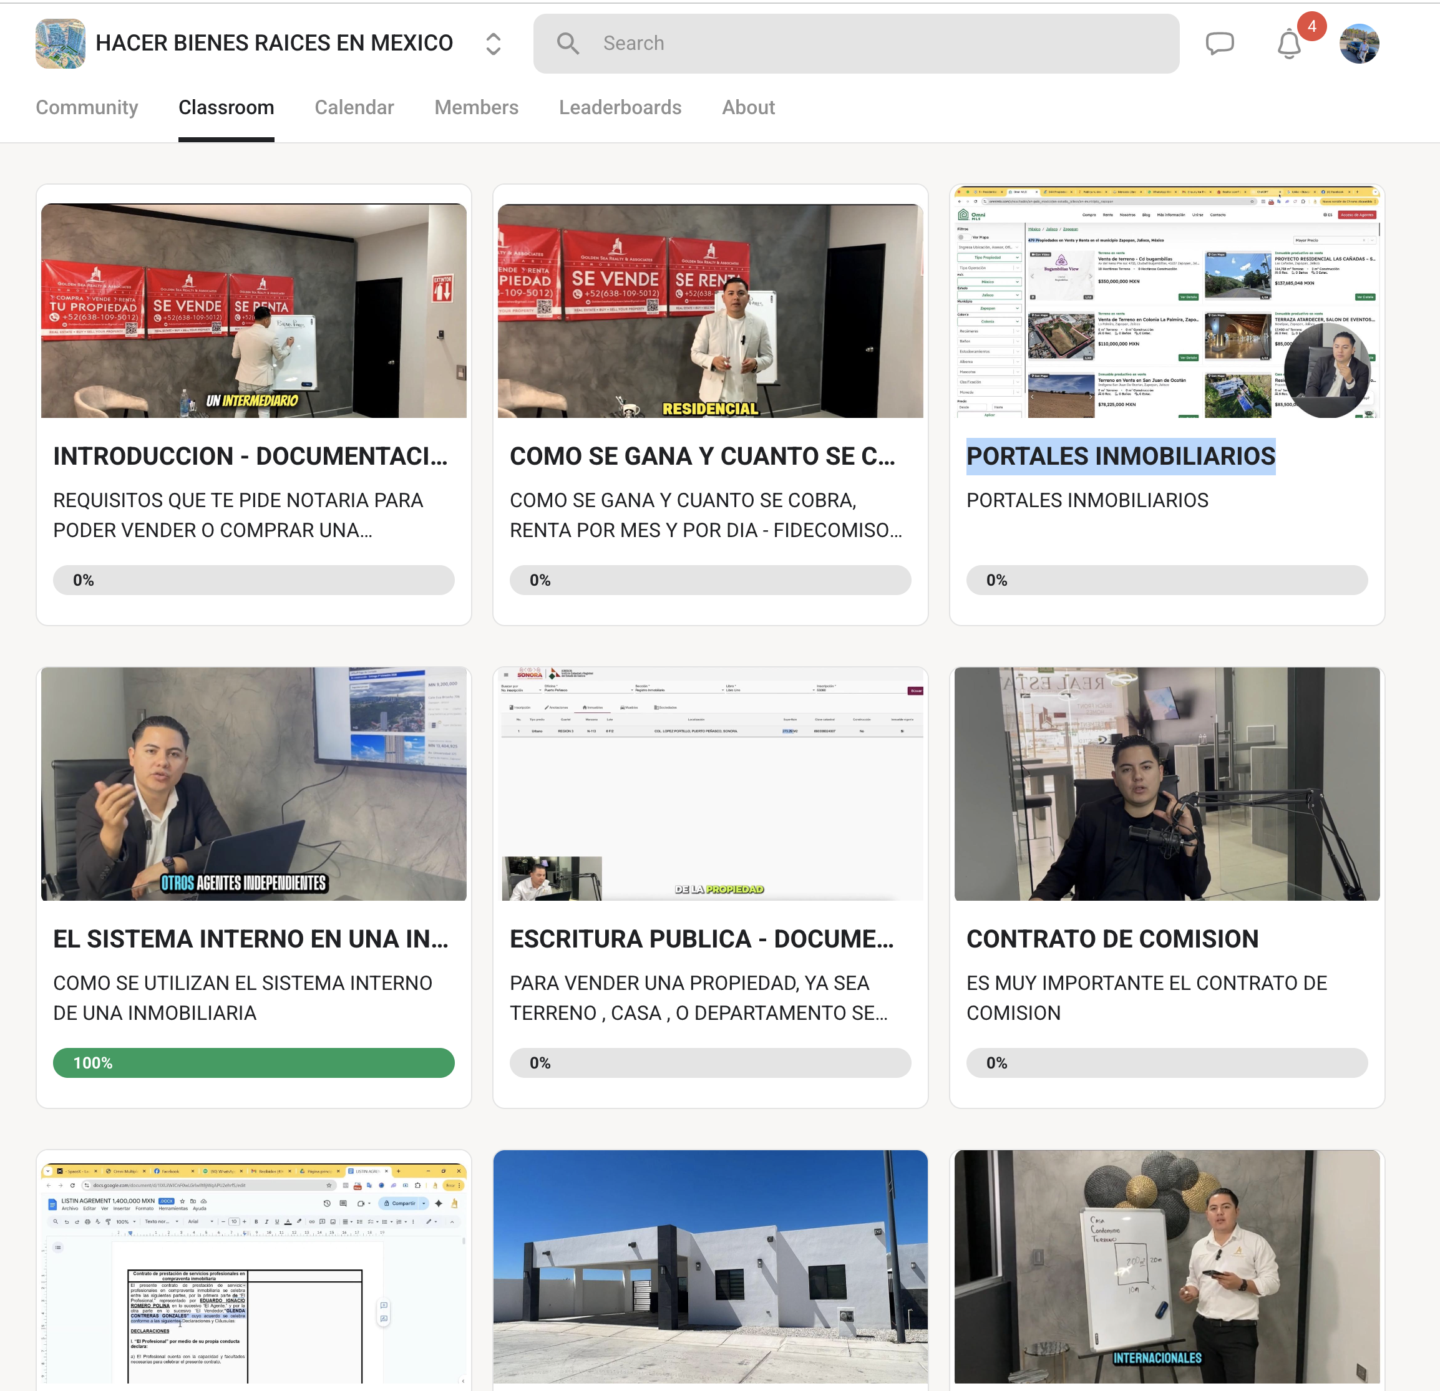The width and height of the screenshot is (1440, 1391).
Task: Open the About tab
Action: [x=748, y=107]
